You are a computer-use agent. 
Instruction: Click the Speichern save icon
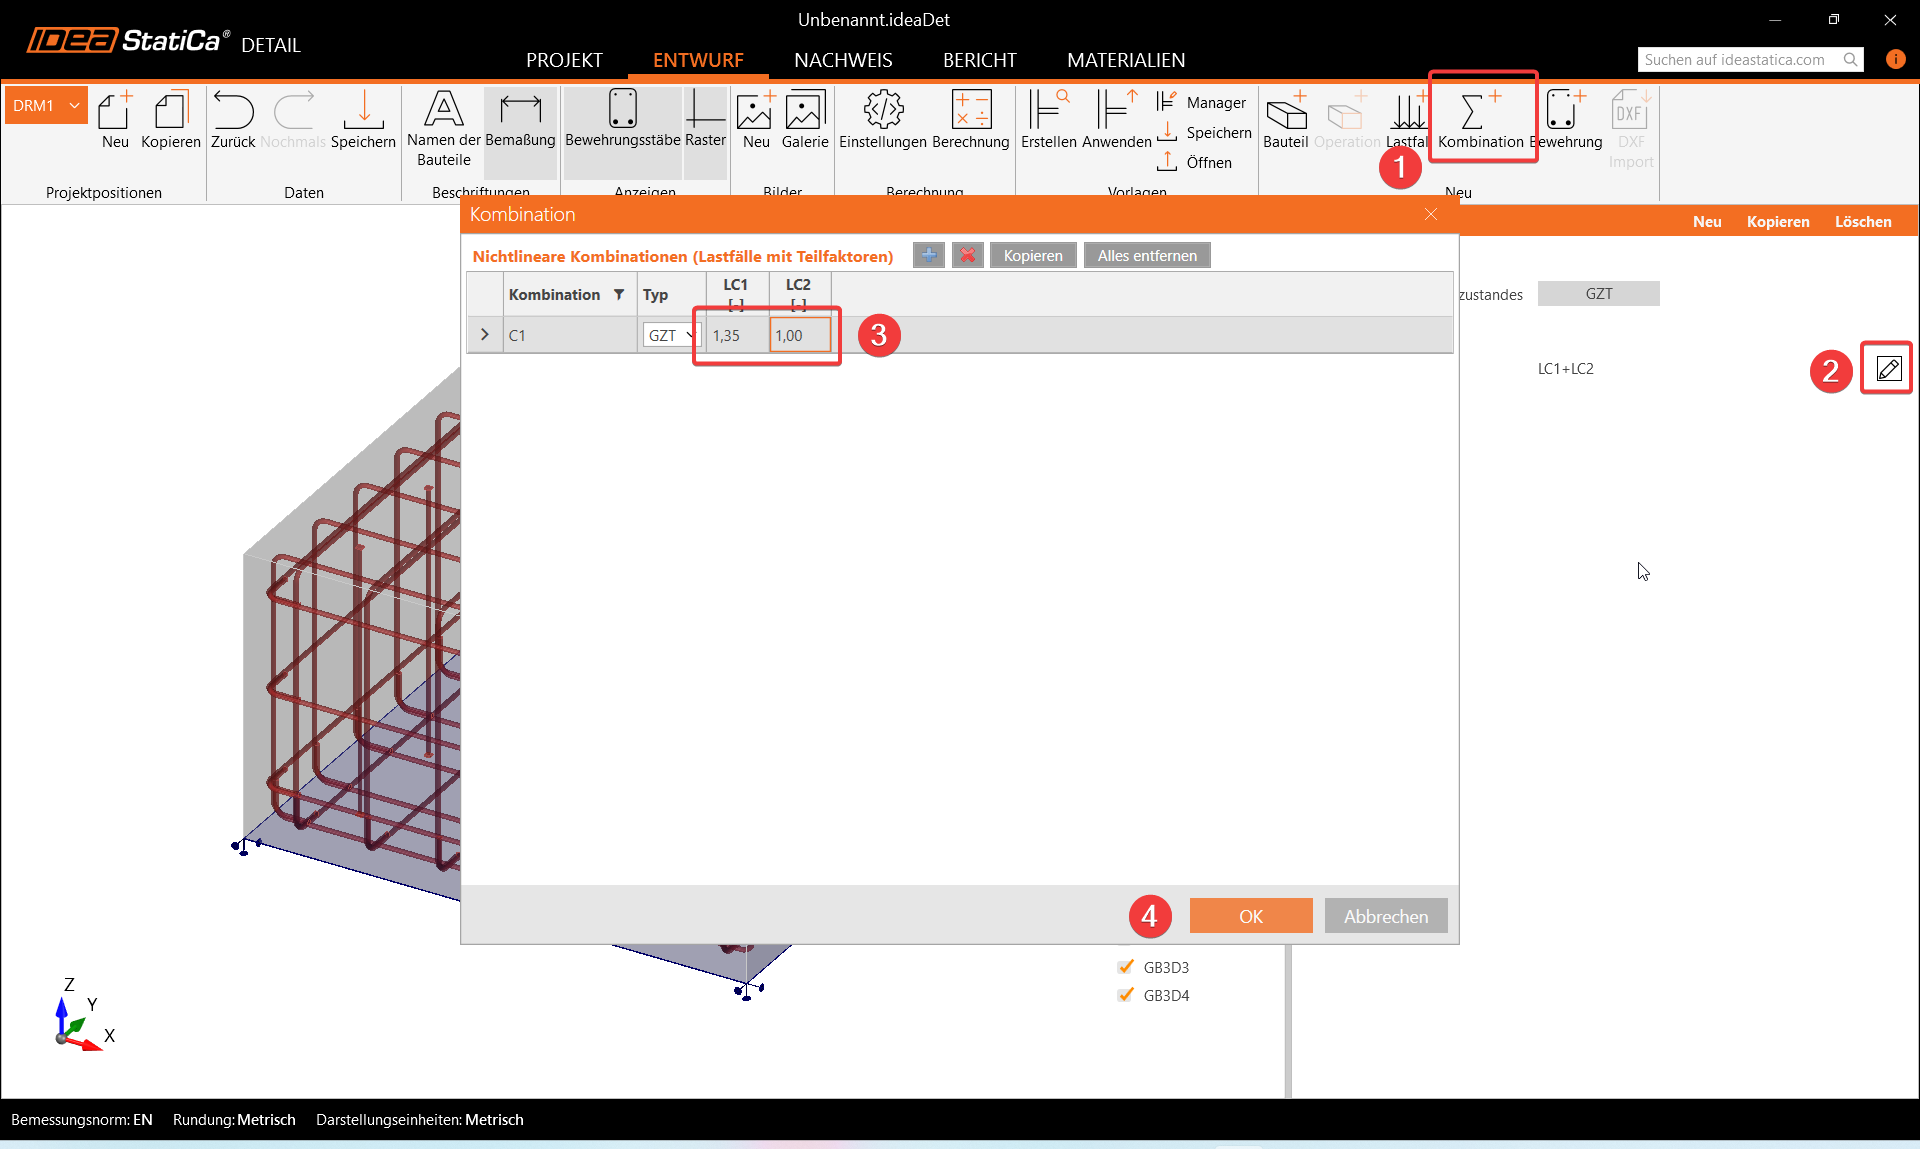tap(363, 110)
